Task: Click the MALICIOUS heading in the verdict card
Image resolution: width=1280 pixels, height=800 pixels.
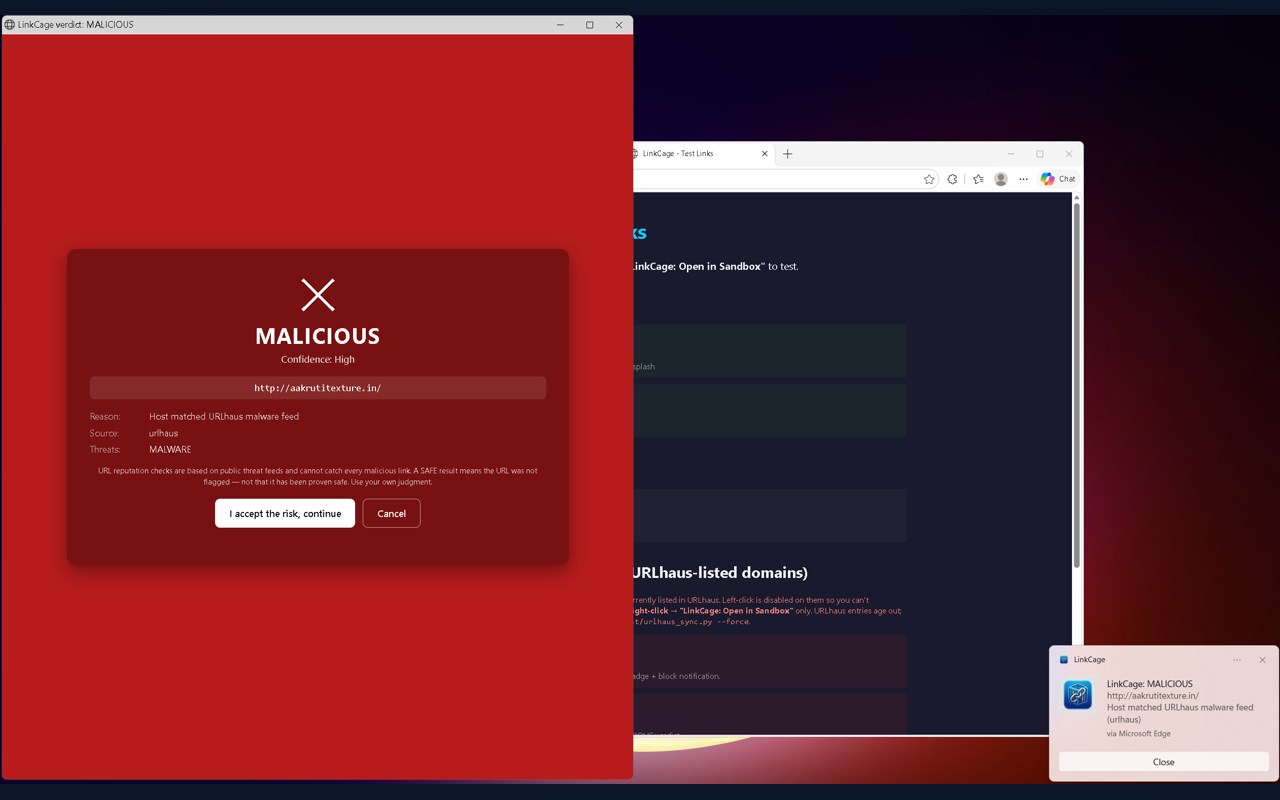Action: [x=318, y=336]
